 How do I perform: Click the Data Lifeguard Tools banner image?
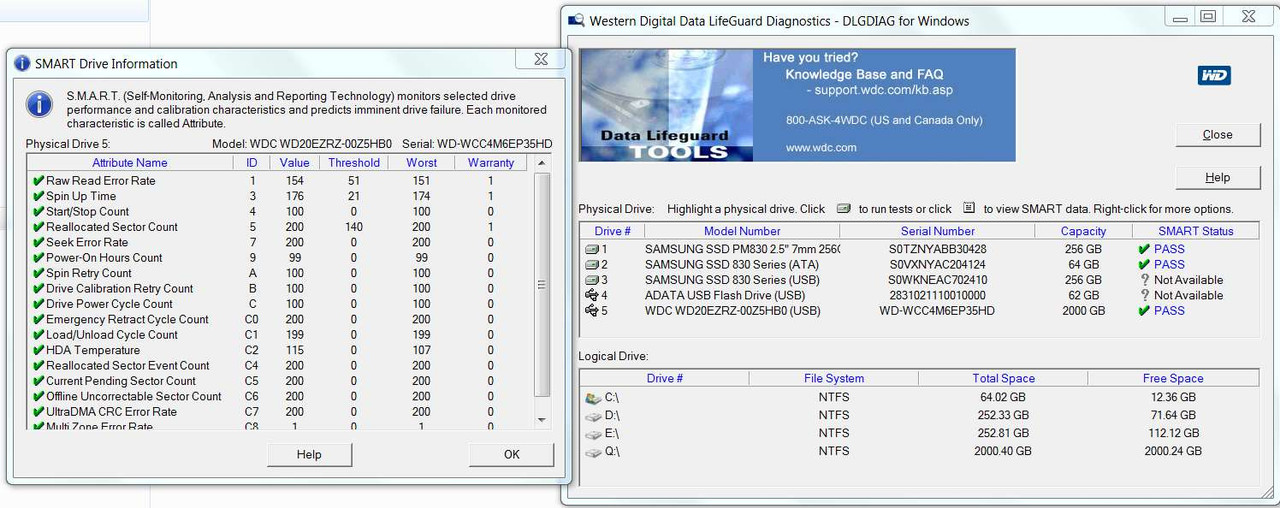(798, 105)
